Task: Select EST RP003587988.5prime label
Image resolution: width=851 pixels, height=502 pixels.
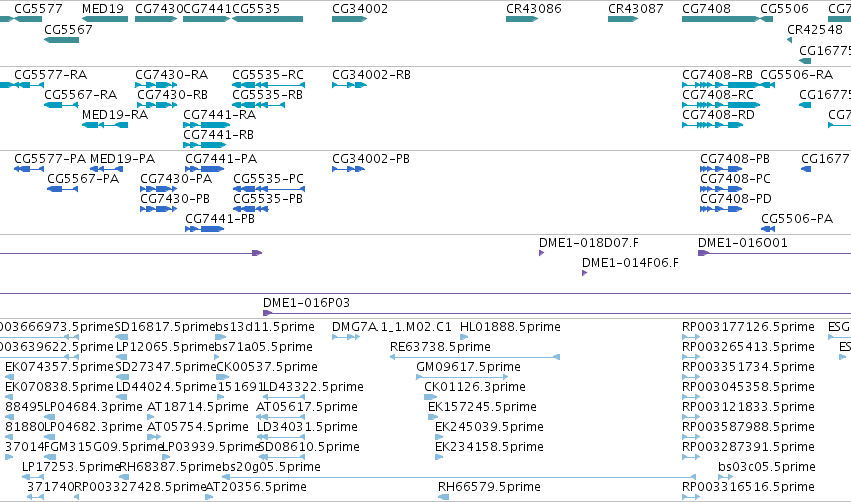Action: click(748, 427)
